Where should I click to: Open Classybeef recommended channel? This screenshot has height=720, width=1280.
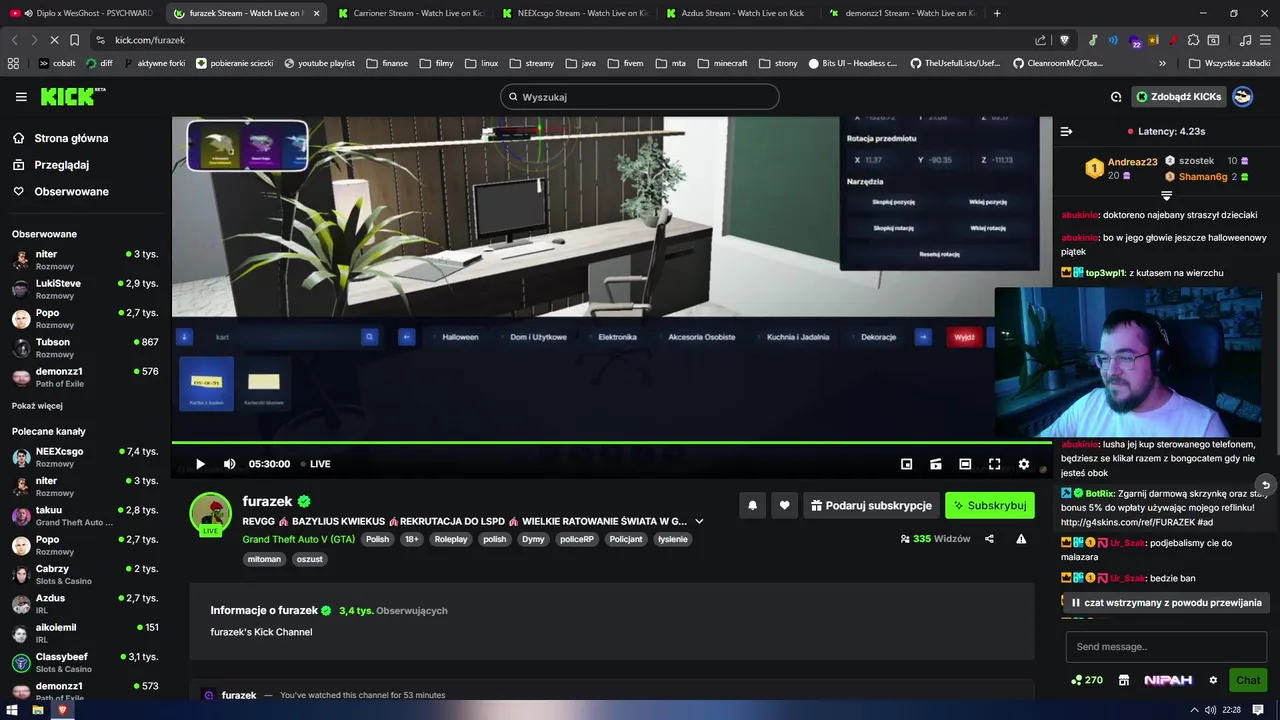tap(85, 662)
